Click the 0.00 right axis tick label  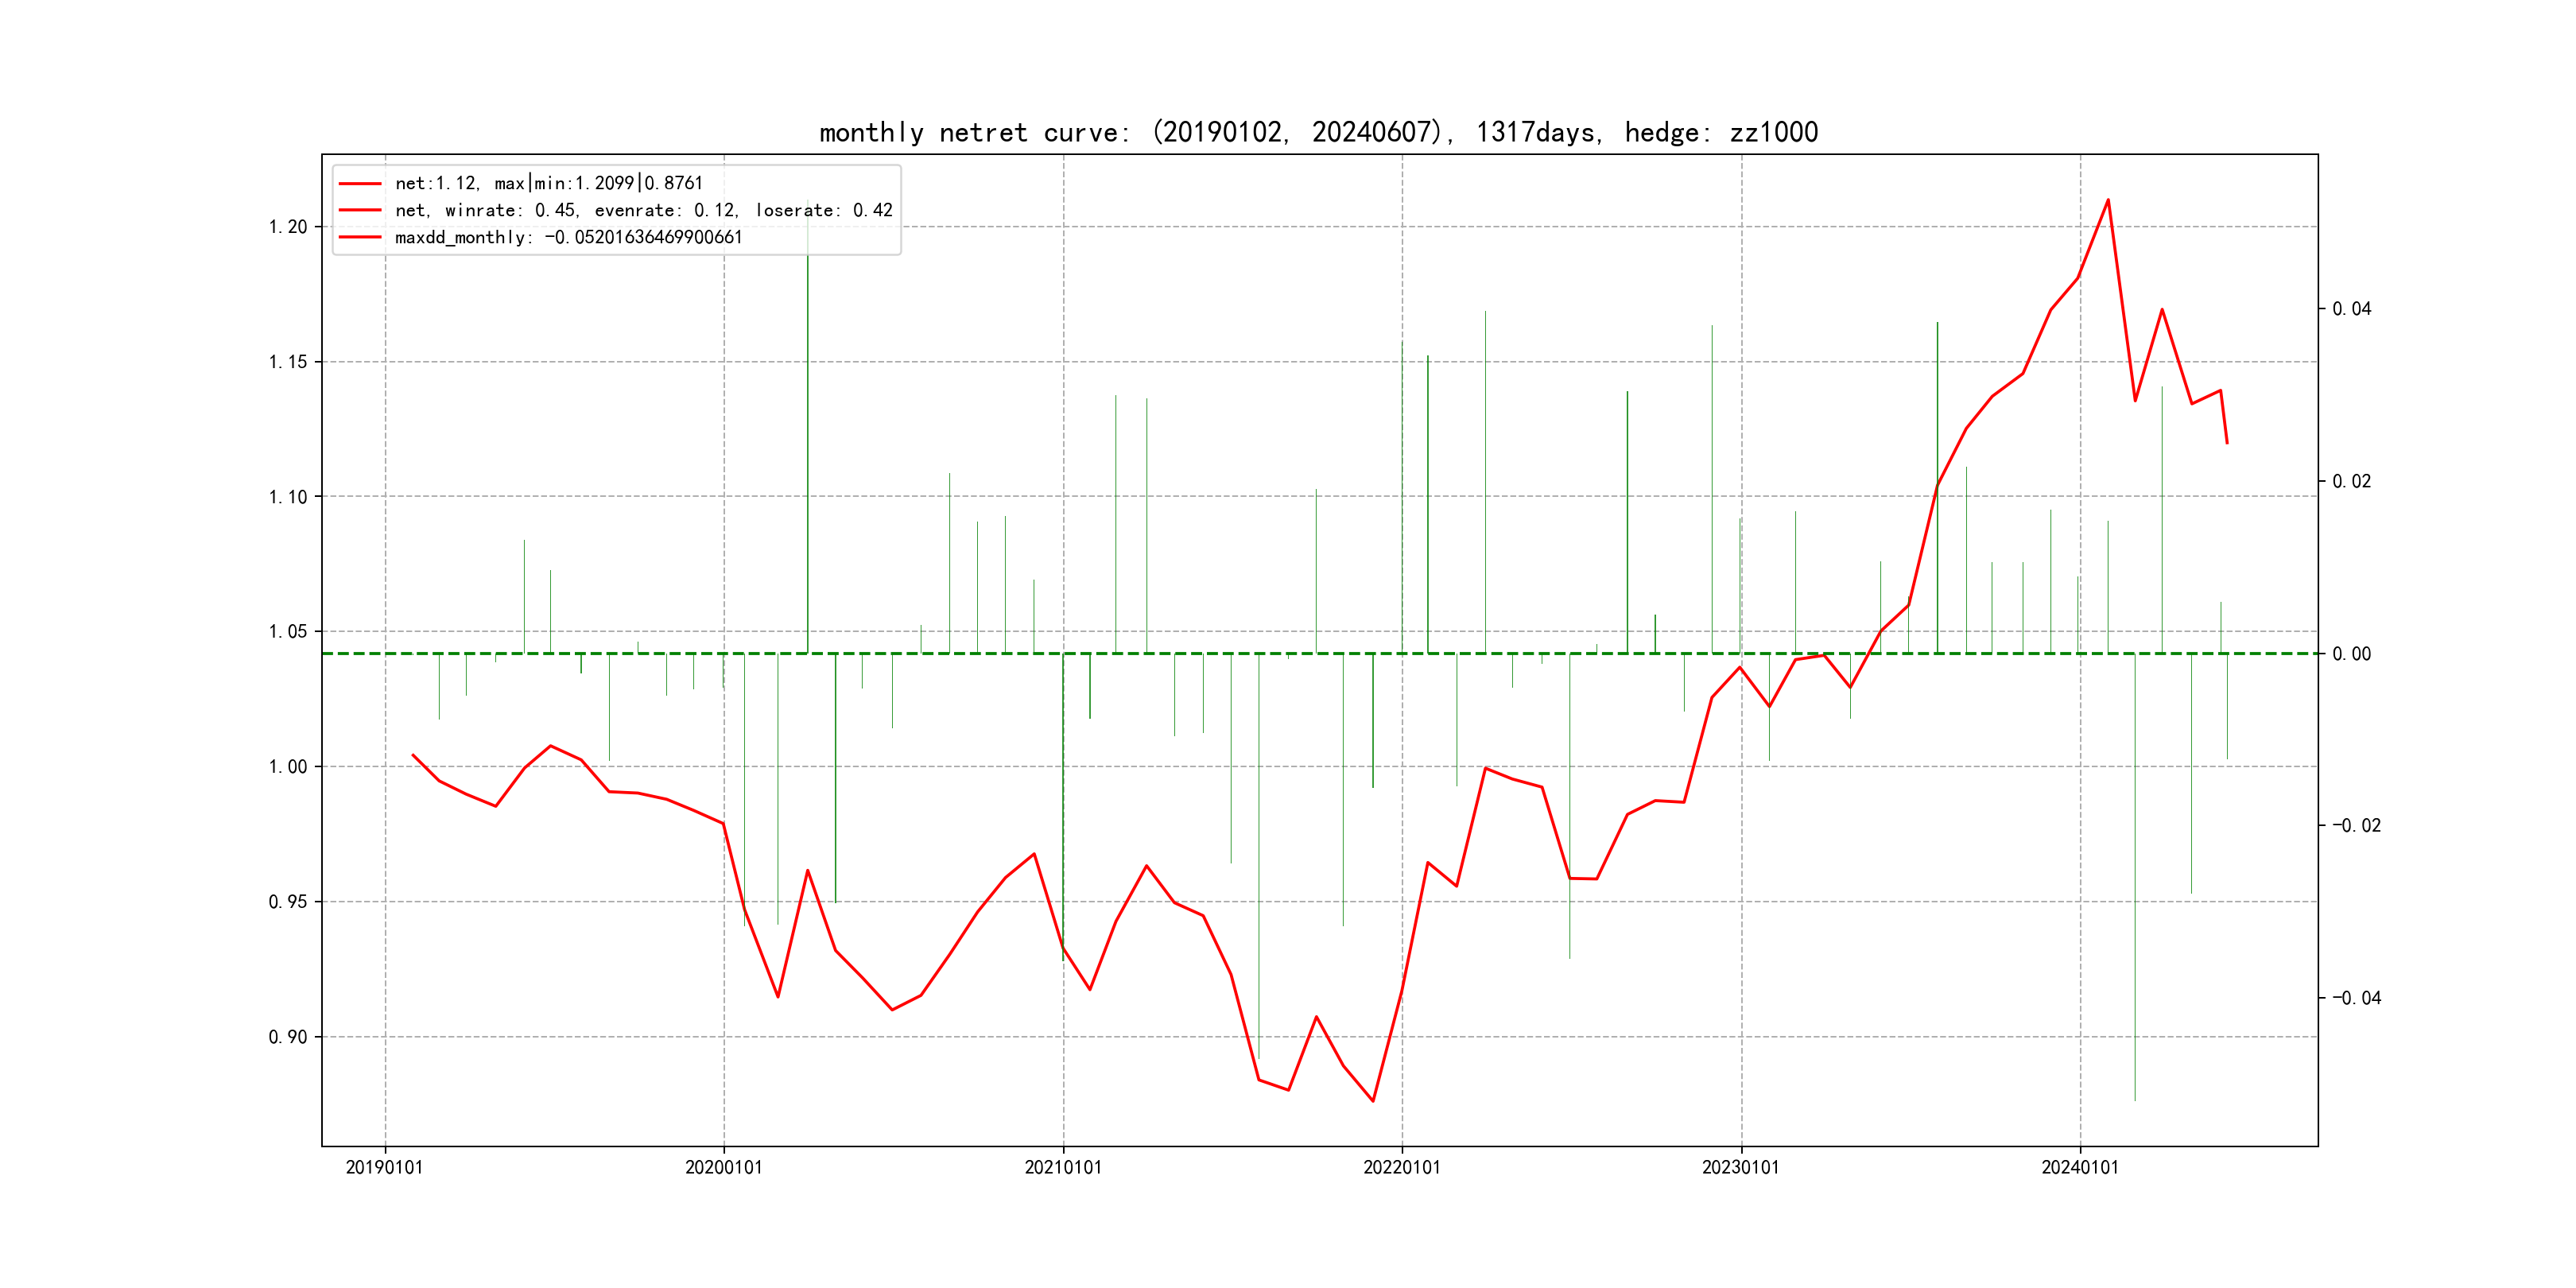point(2351,654)
